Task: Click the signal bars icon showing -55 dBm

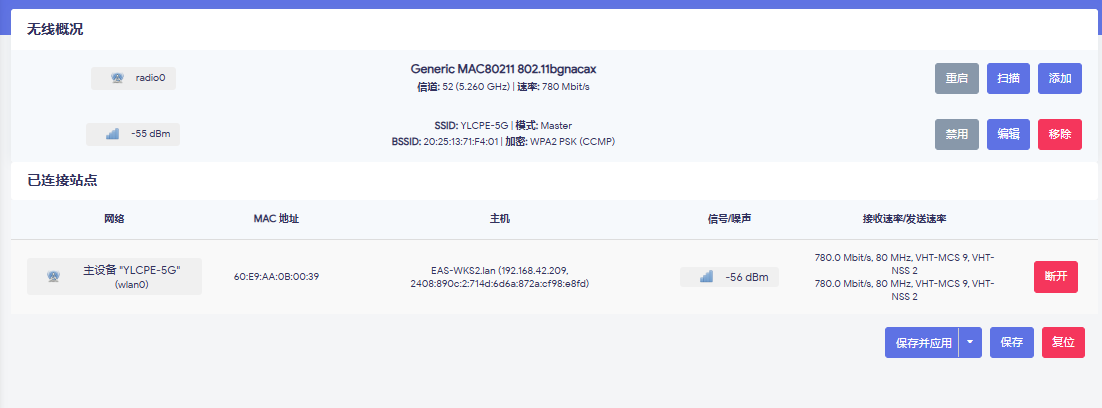Action: click(112, 134)
